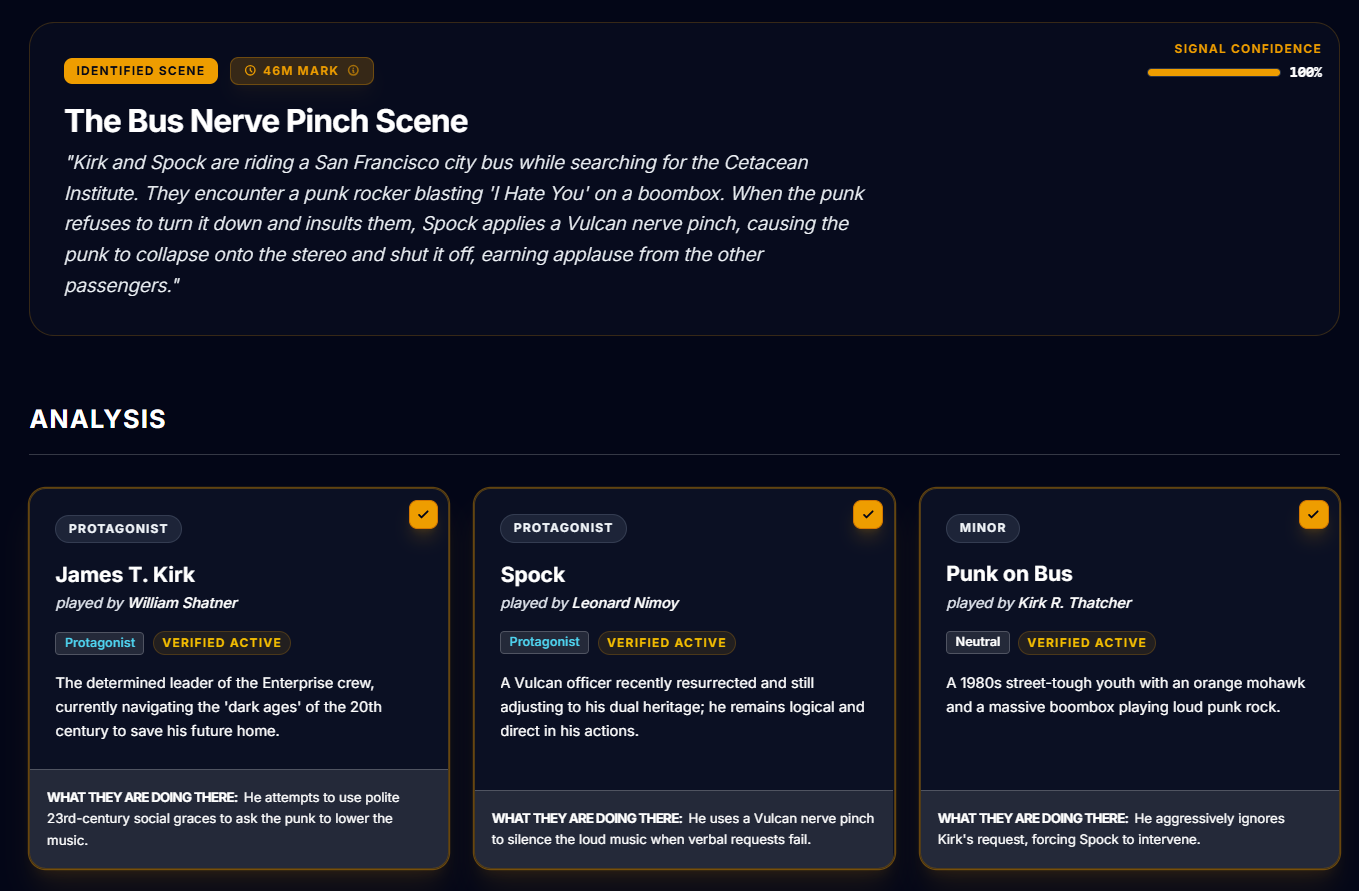This screenshot has height=891, width=1359.
Task: Click the Signal Confidence progress bar
Action: [1214, 72]
